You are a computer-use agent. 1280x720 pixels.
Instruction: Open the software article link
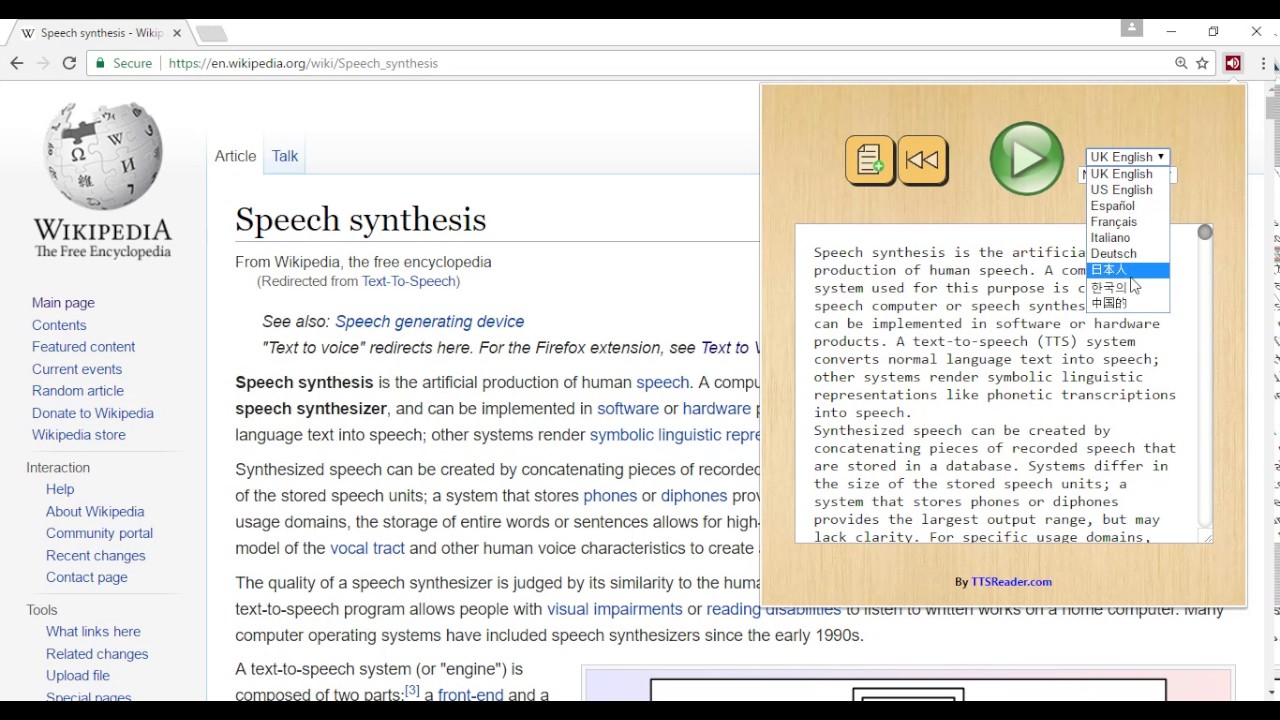628,408
